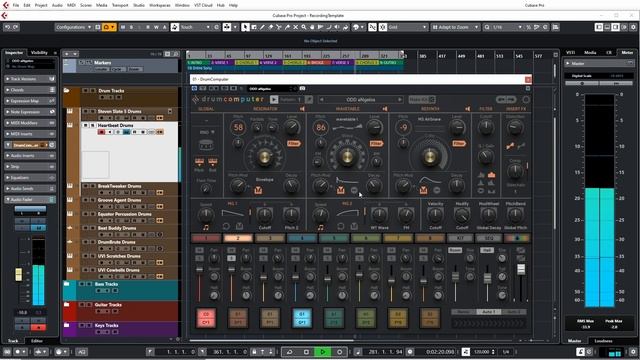Screen dimensions: 640x360
Task: Open the Drum Tracks folder icon
Action: 67,91
